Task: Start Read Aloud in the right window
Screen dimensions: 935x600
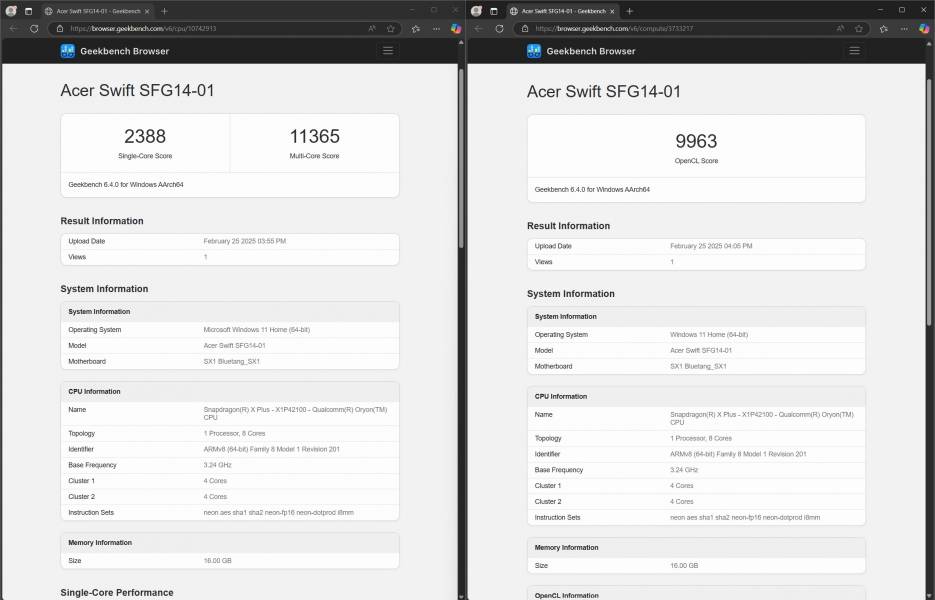Action: pos(840,29)
